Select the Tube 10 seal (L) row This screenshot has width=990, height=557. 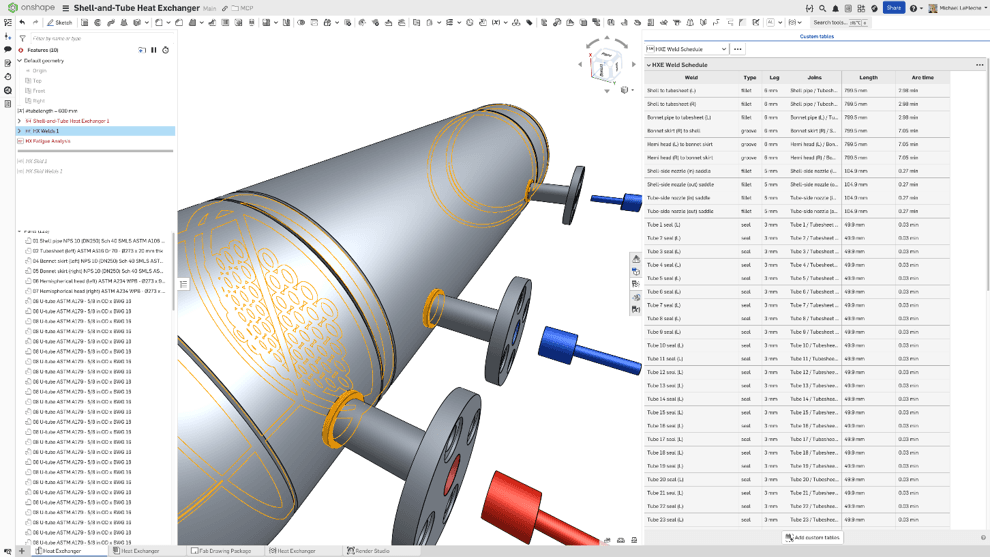(797, 345)
